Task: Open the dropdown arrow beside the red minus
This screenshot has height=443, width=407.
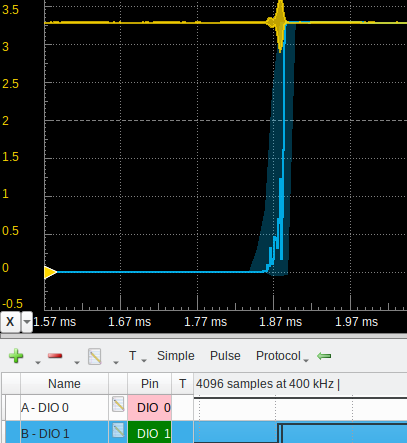Action: tap(77, 362)
